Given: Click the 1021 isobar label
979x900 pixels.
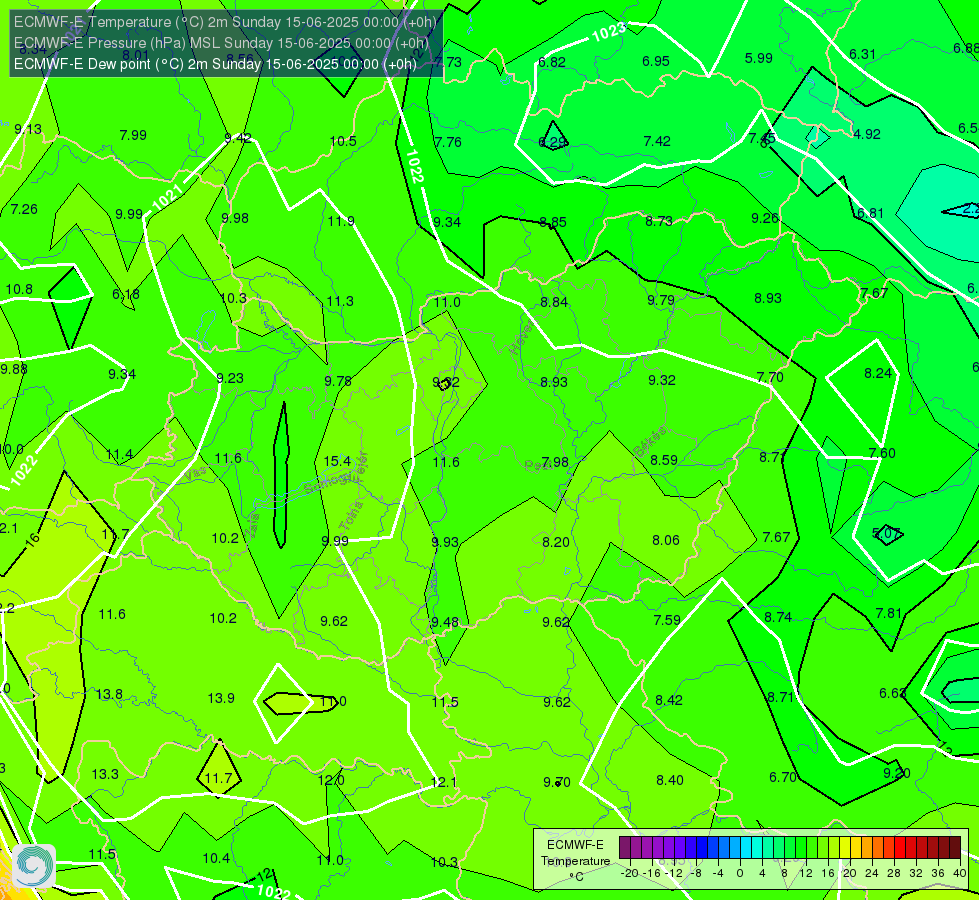Looking at the screenshot, I should [x=167, y=198].
